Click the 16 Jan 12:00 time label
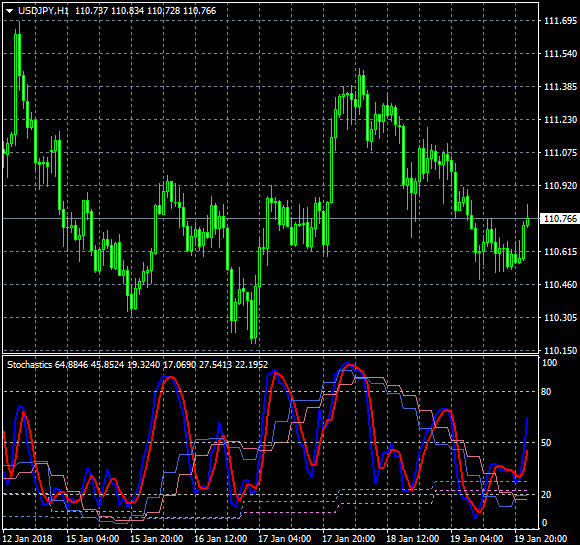This screenshot has height=545, width=580. pyautogui.click(x=221, y=539)
